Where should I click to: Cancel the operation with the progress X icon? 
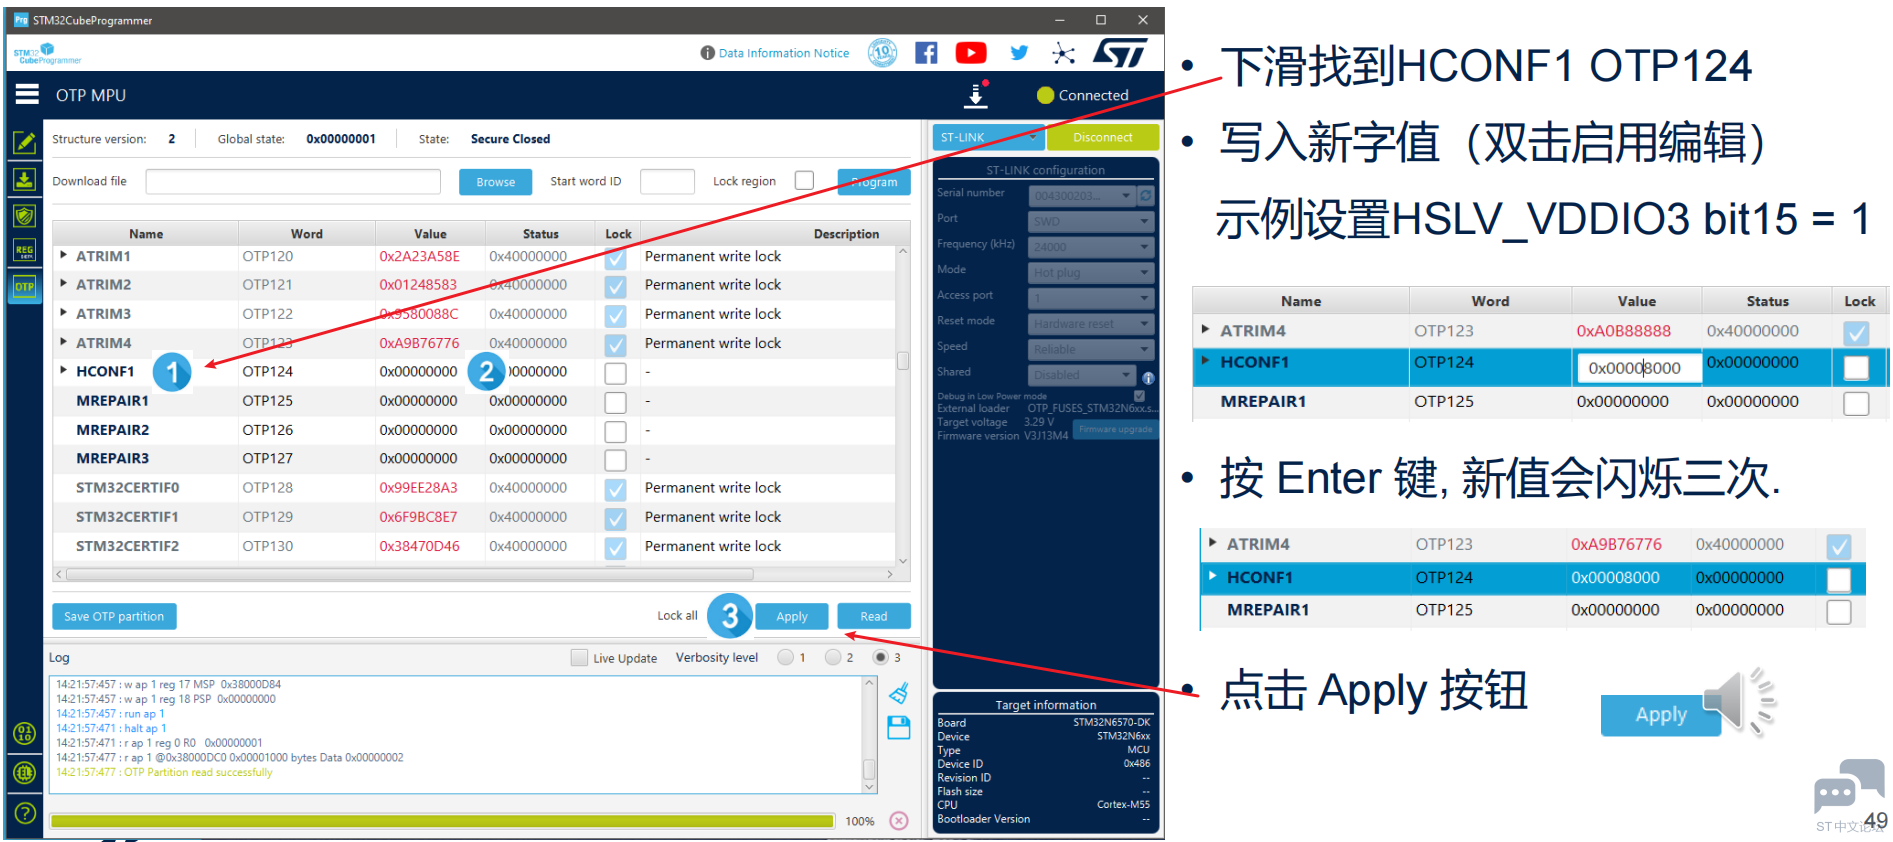(899, 821)
